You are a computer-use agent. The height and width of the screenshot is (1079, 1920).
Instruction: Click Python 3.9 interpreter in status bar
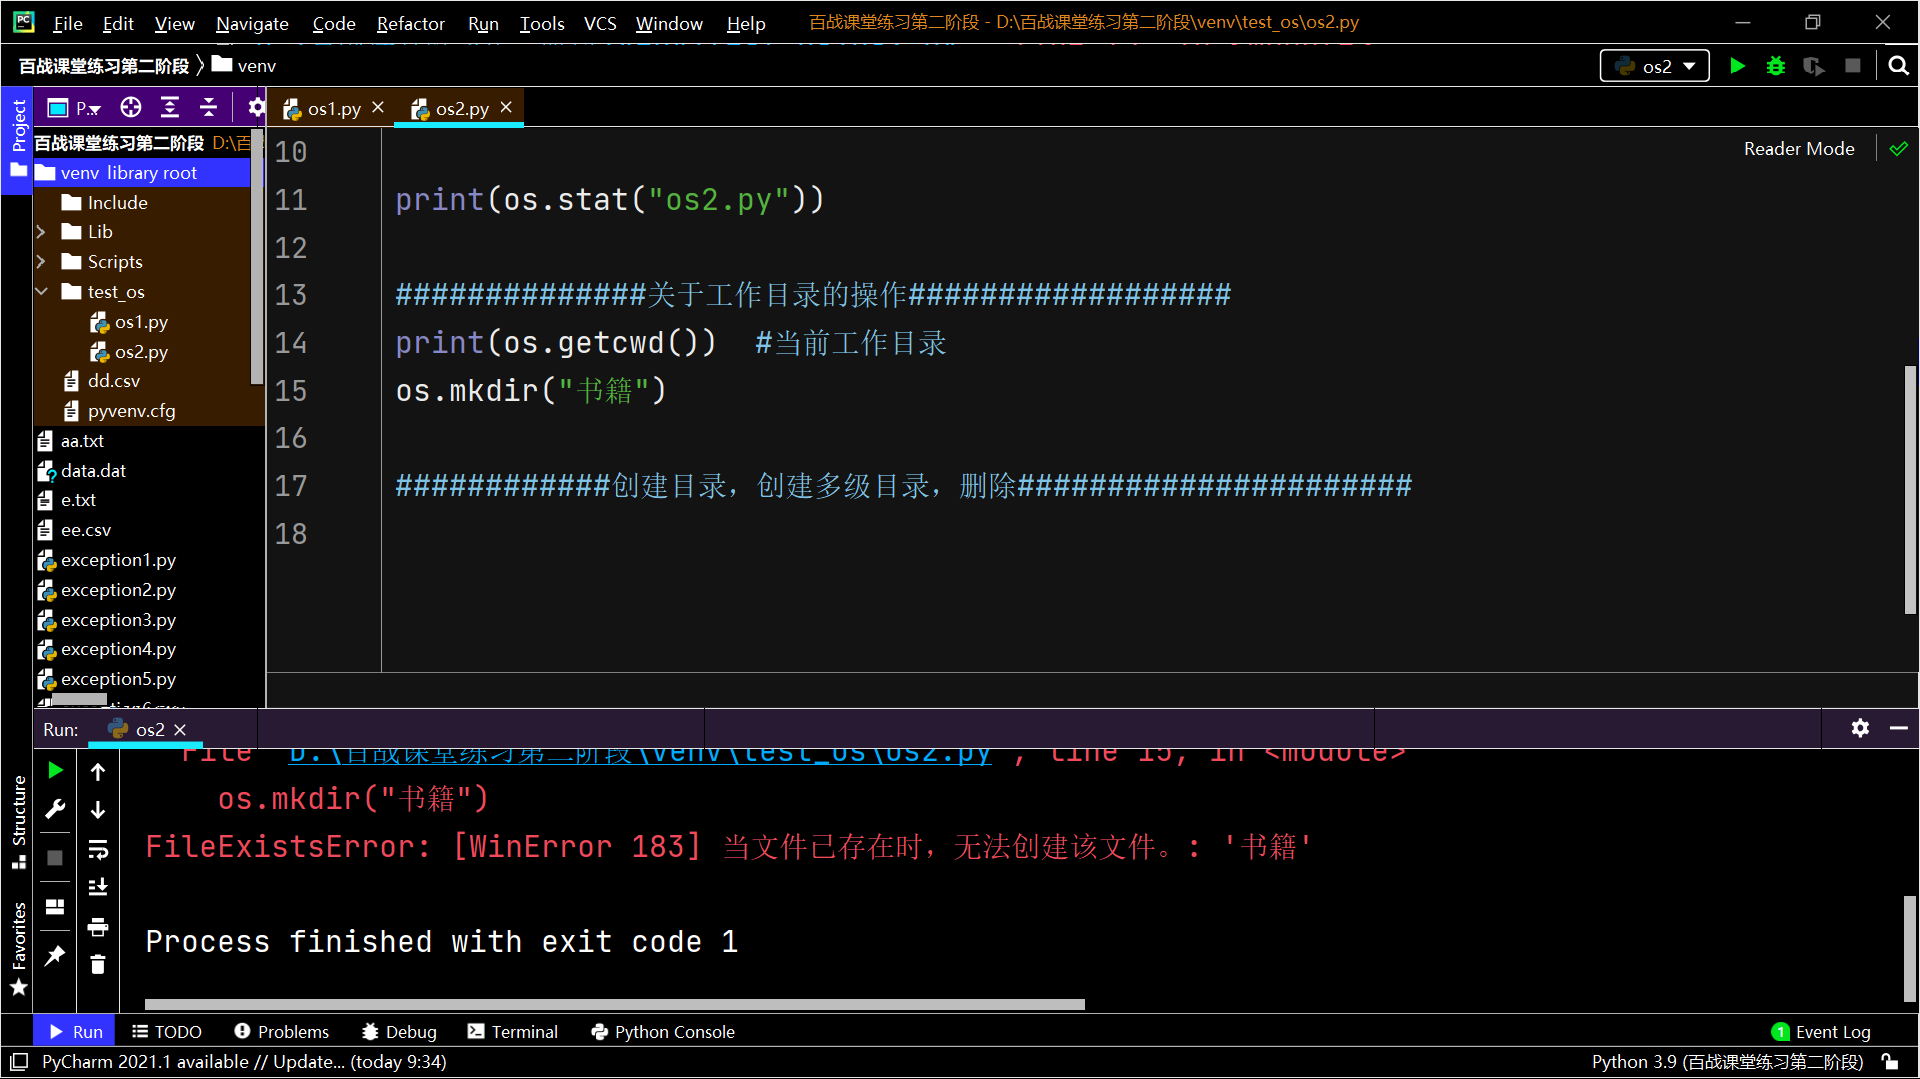[1728, 1061]
